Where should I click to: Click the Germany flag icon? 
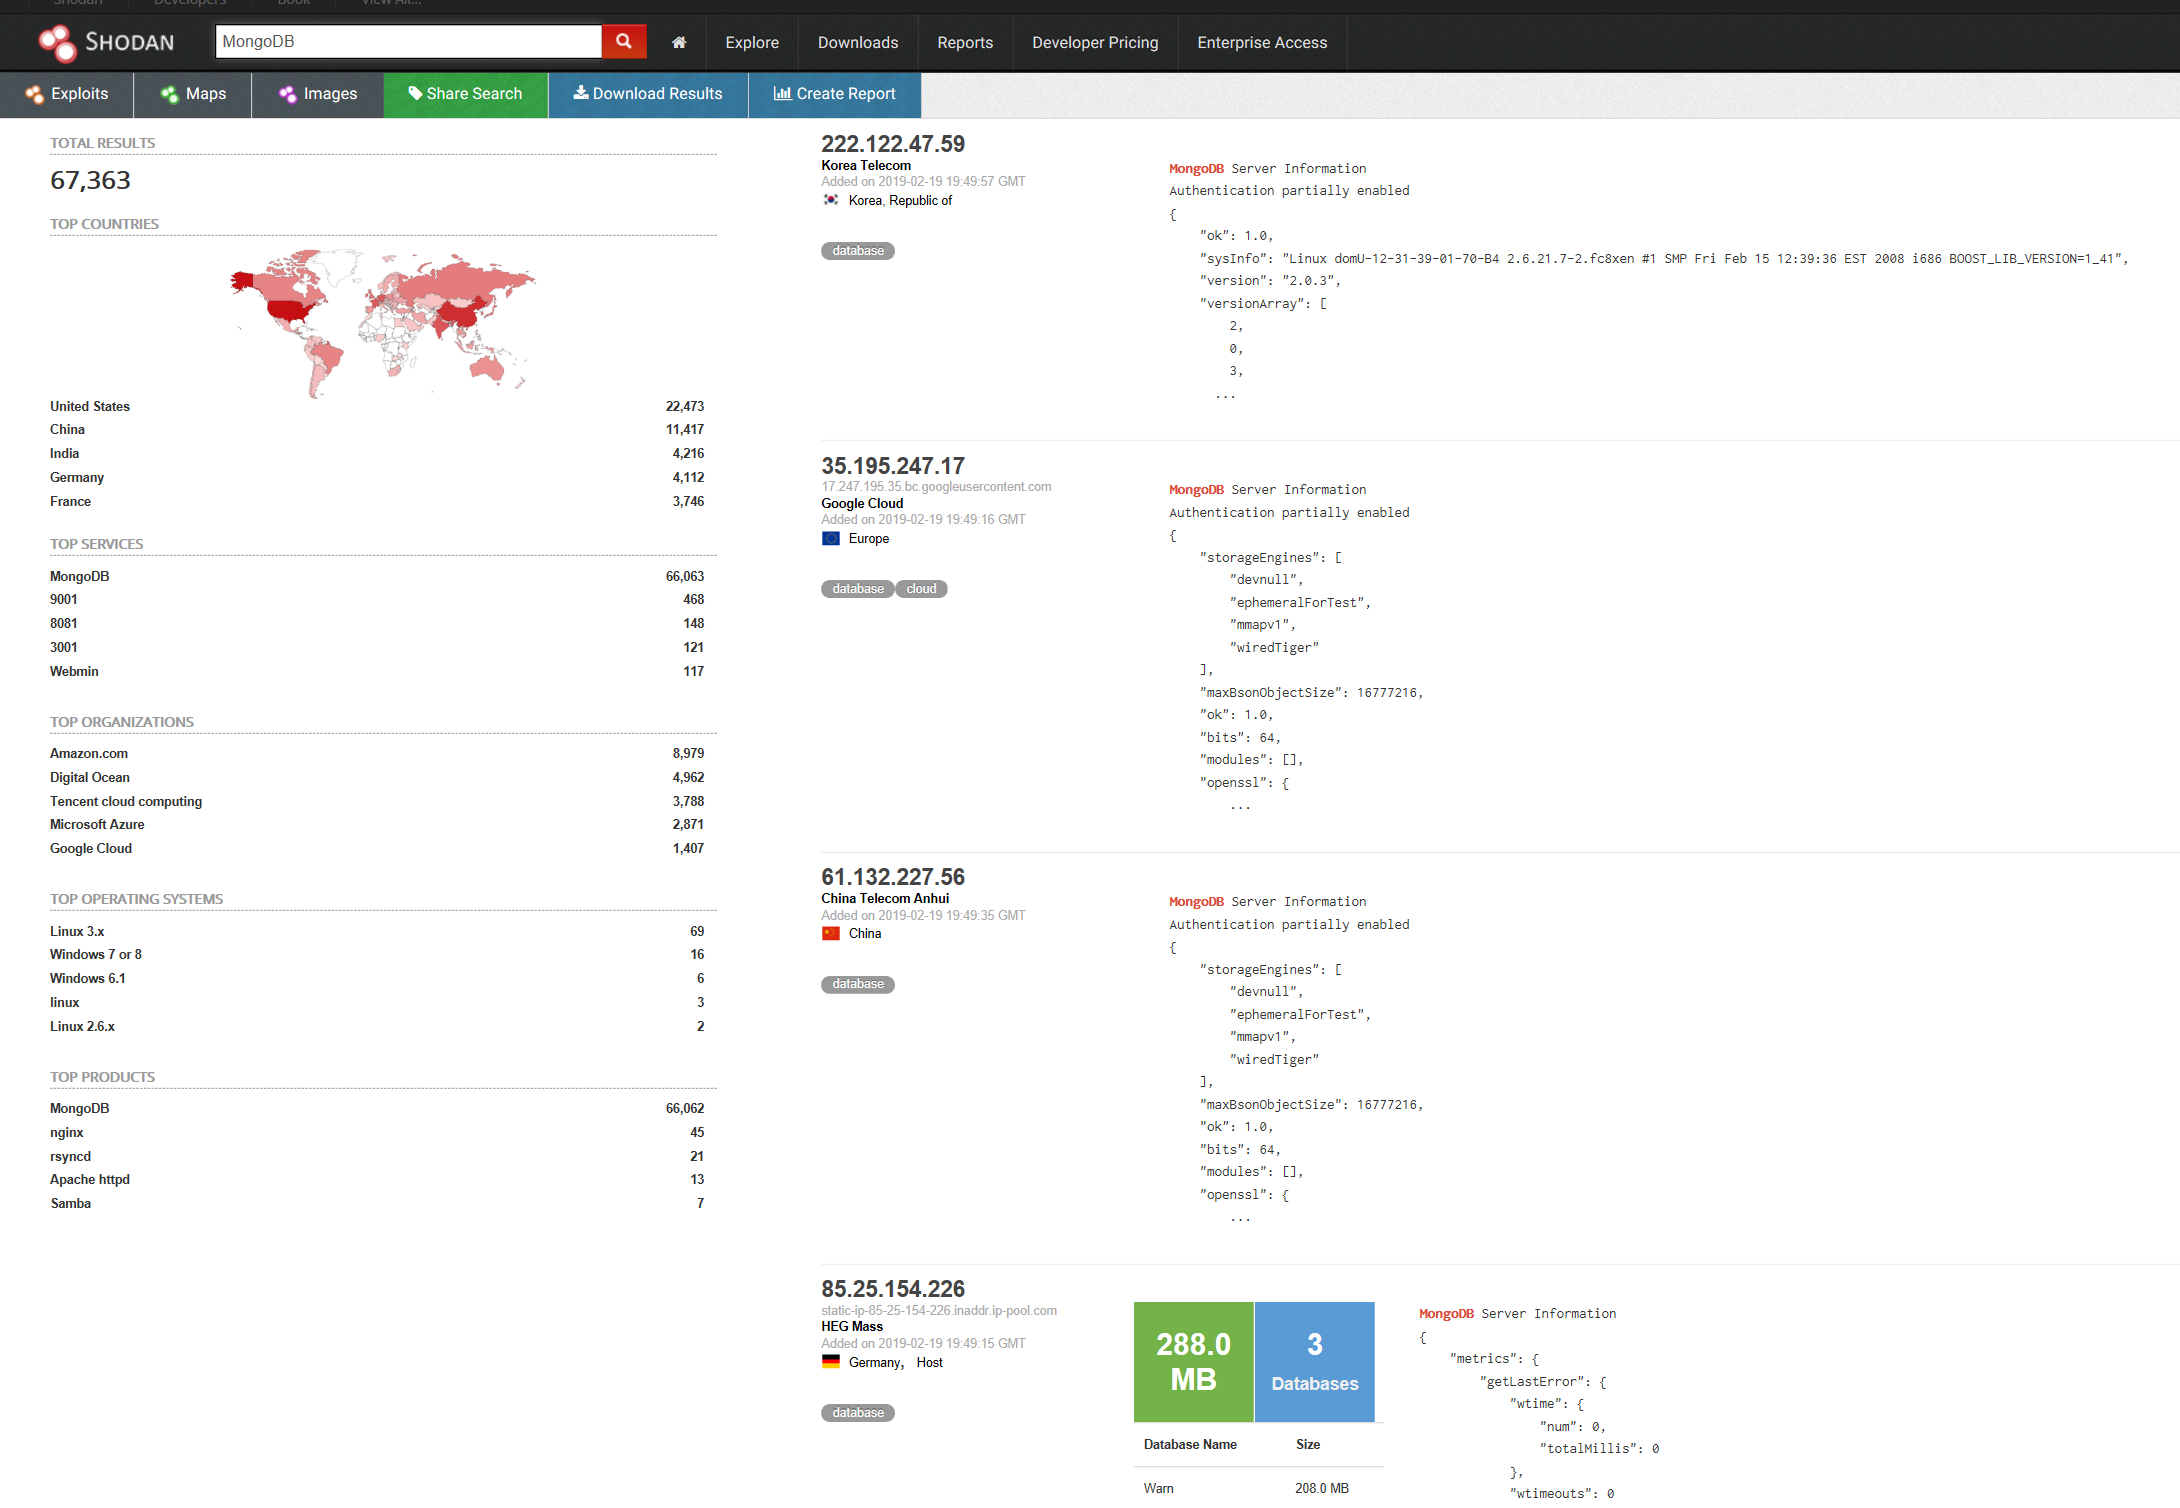click(831, 1362)
